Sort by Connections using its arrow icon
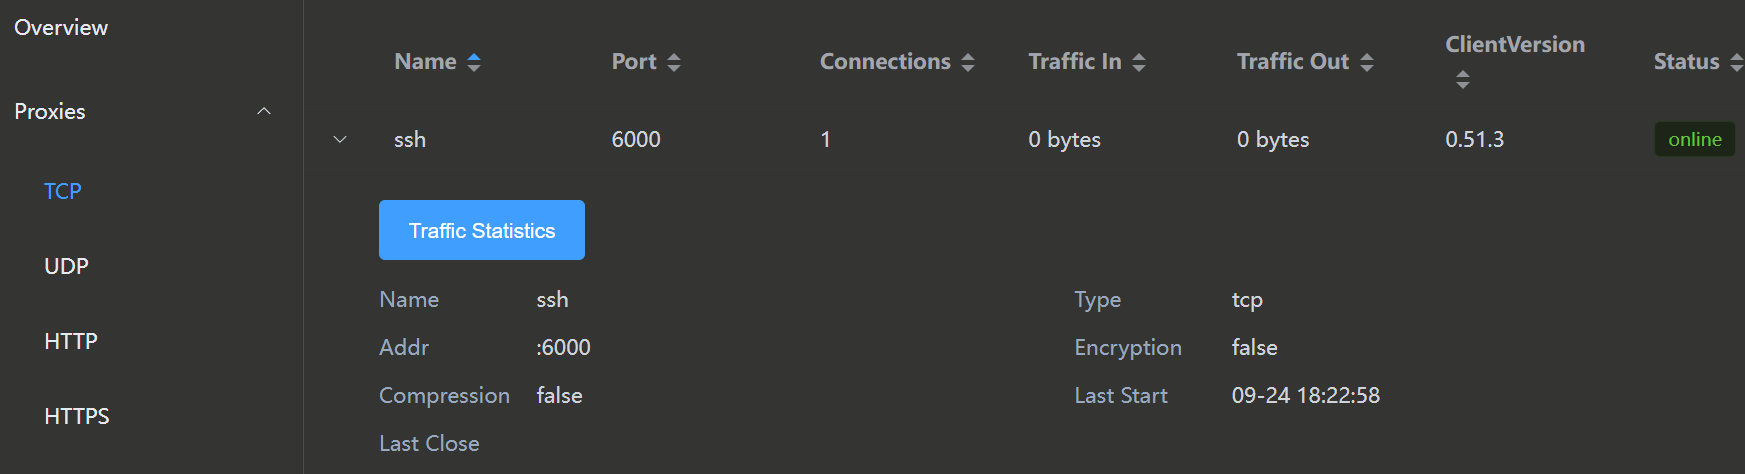This screenshot has height=474, width=1745. [968, 62]
